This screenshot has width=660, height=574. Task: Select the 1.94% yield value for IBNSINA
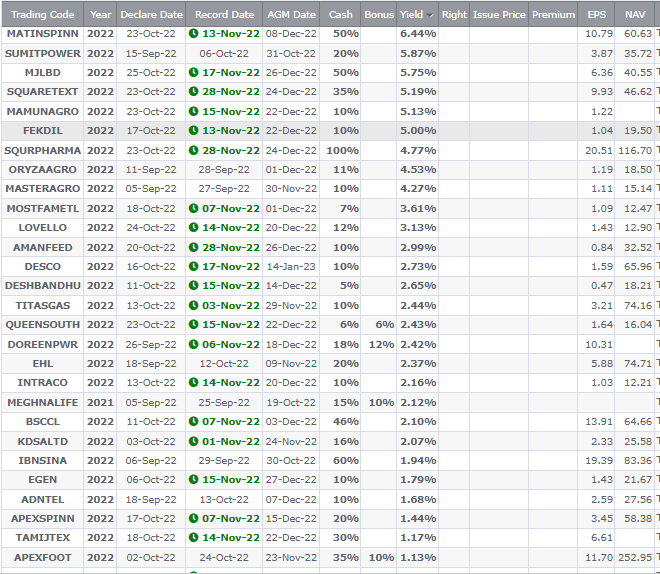pyautogui.click(x=418, y=460)
